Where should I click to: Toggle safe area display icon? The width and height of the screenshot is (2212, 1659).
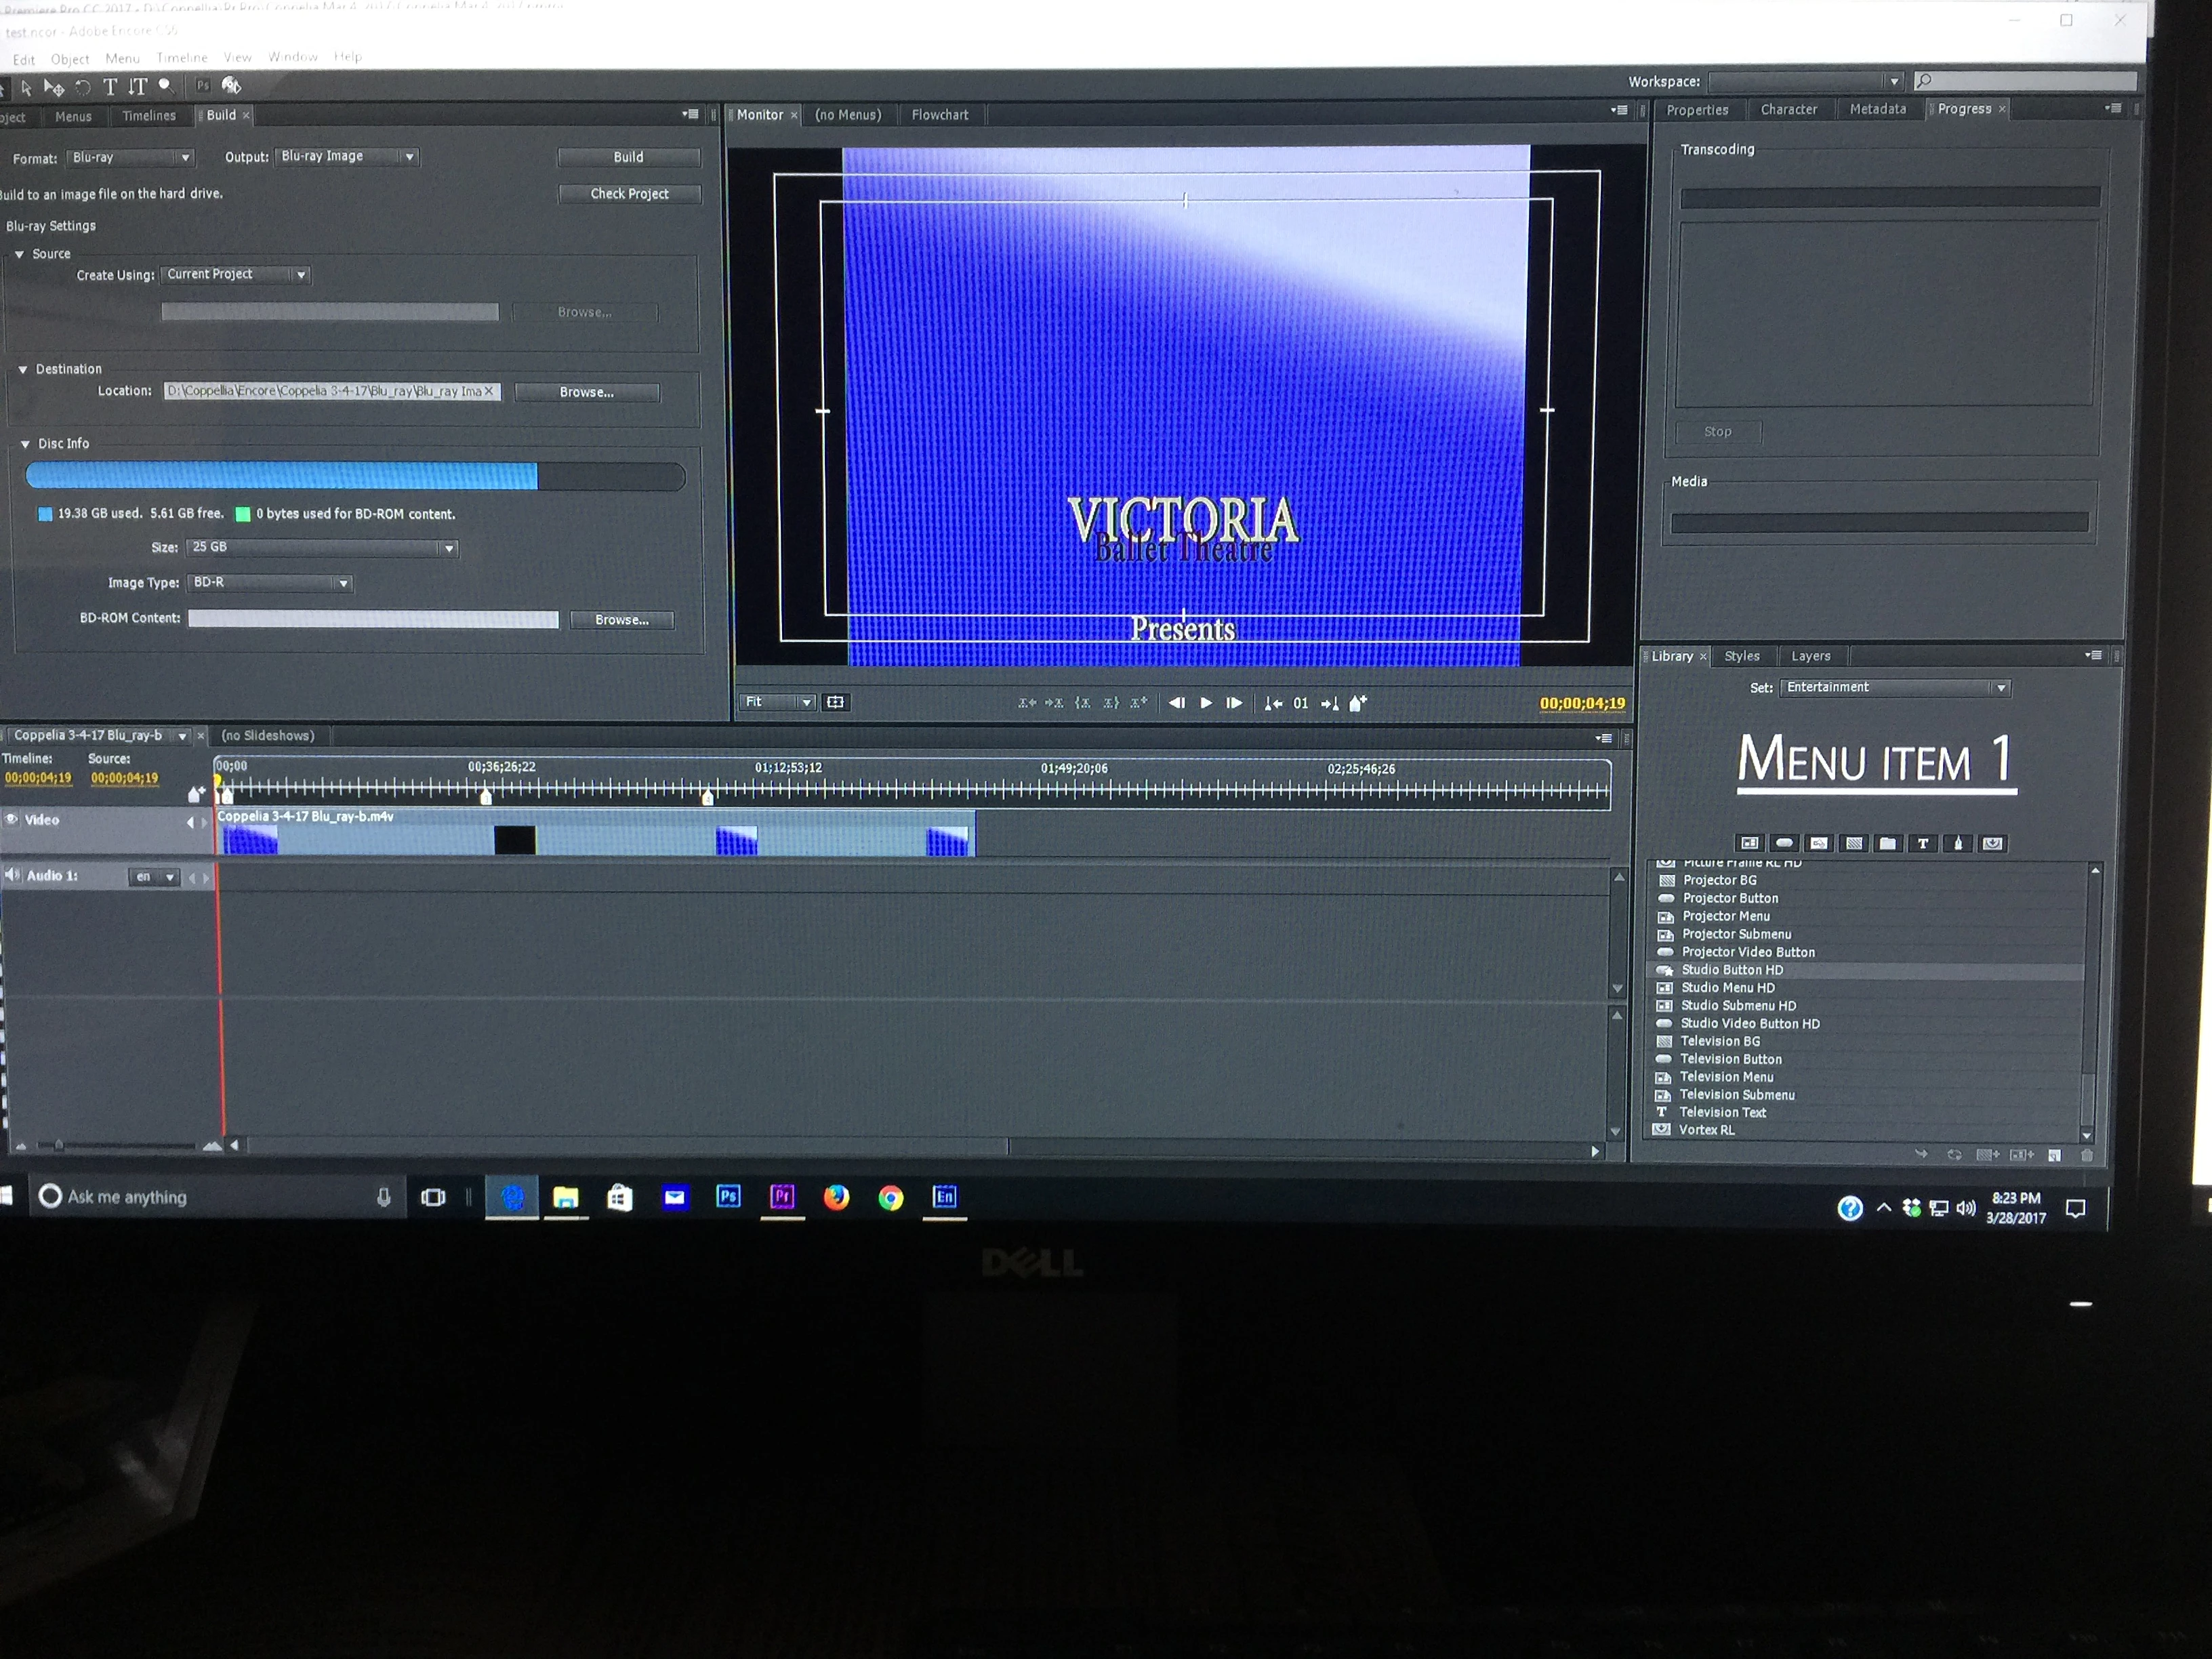tap(835, 702)
